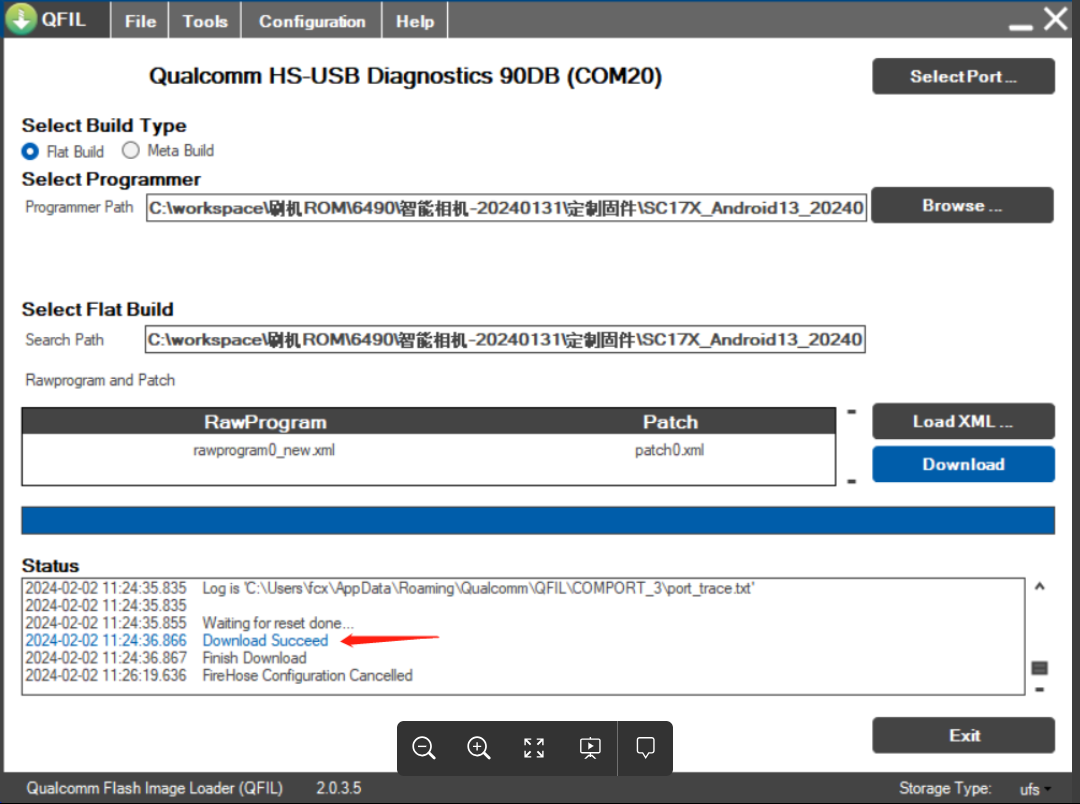Screen dimensions: 1080x804
Task: Click the RawProgram column header
Action: tap(265, 422)
